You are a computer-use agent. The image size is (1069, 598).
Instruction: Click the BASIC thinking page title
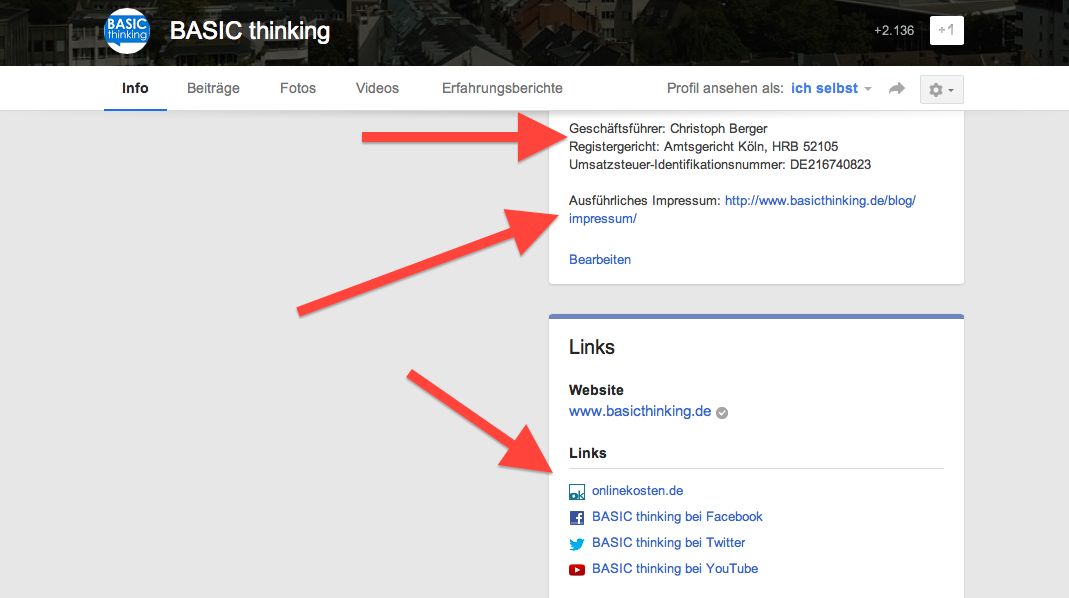250,31
